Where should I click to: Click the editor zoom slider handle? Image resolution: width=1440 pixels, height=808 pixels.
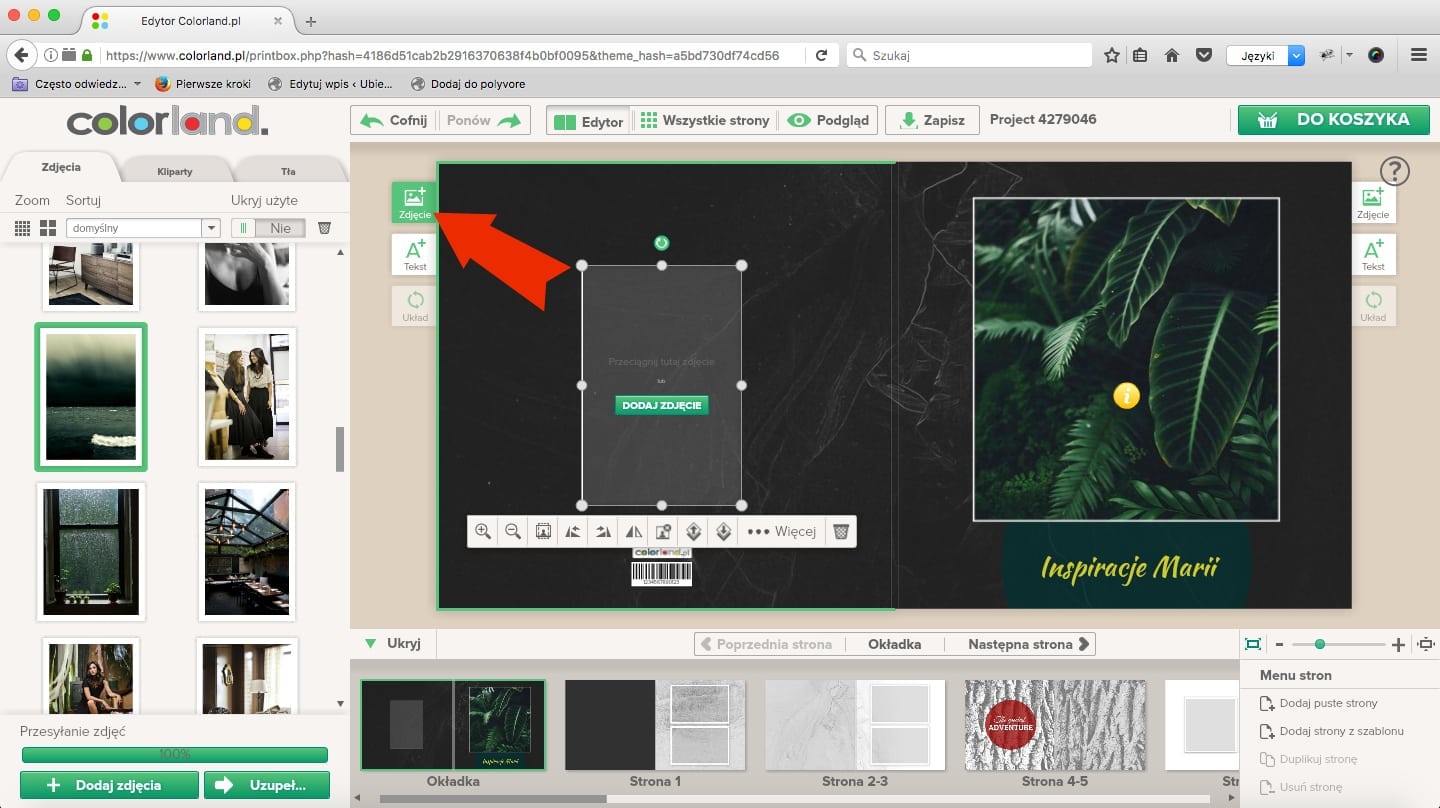(x=1320, y=645)
